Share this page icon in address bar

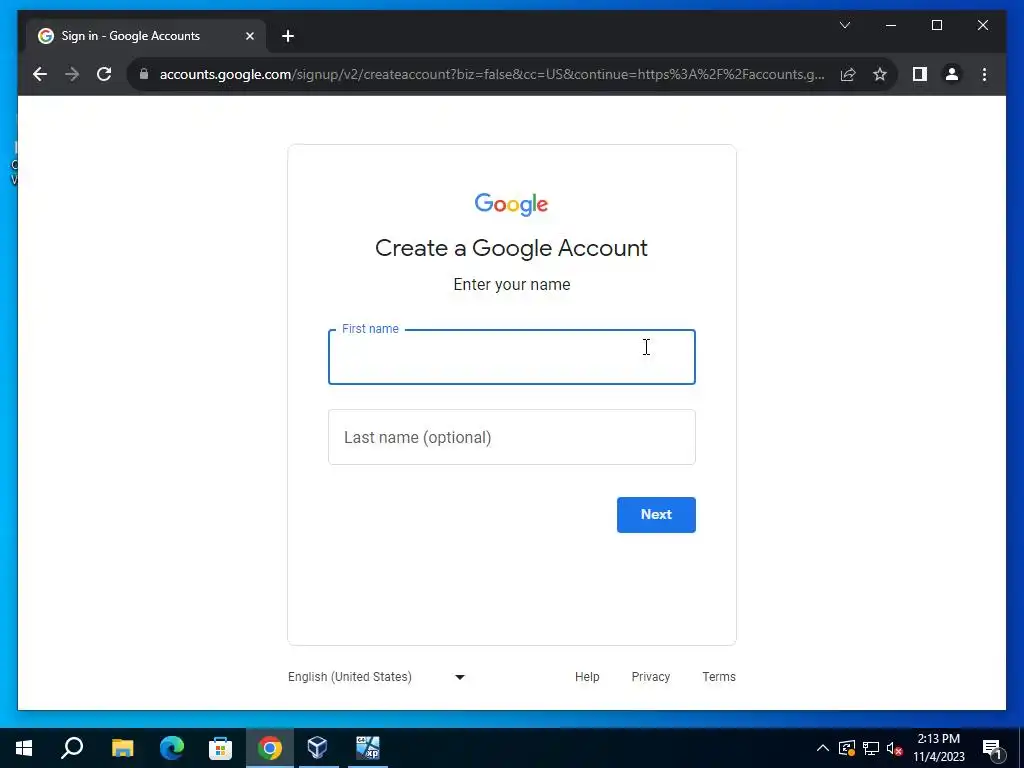(848, 74)
